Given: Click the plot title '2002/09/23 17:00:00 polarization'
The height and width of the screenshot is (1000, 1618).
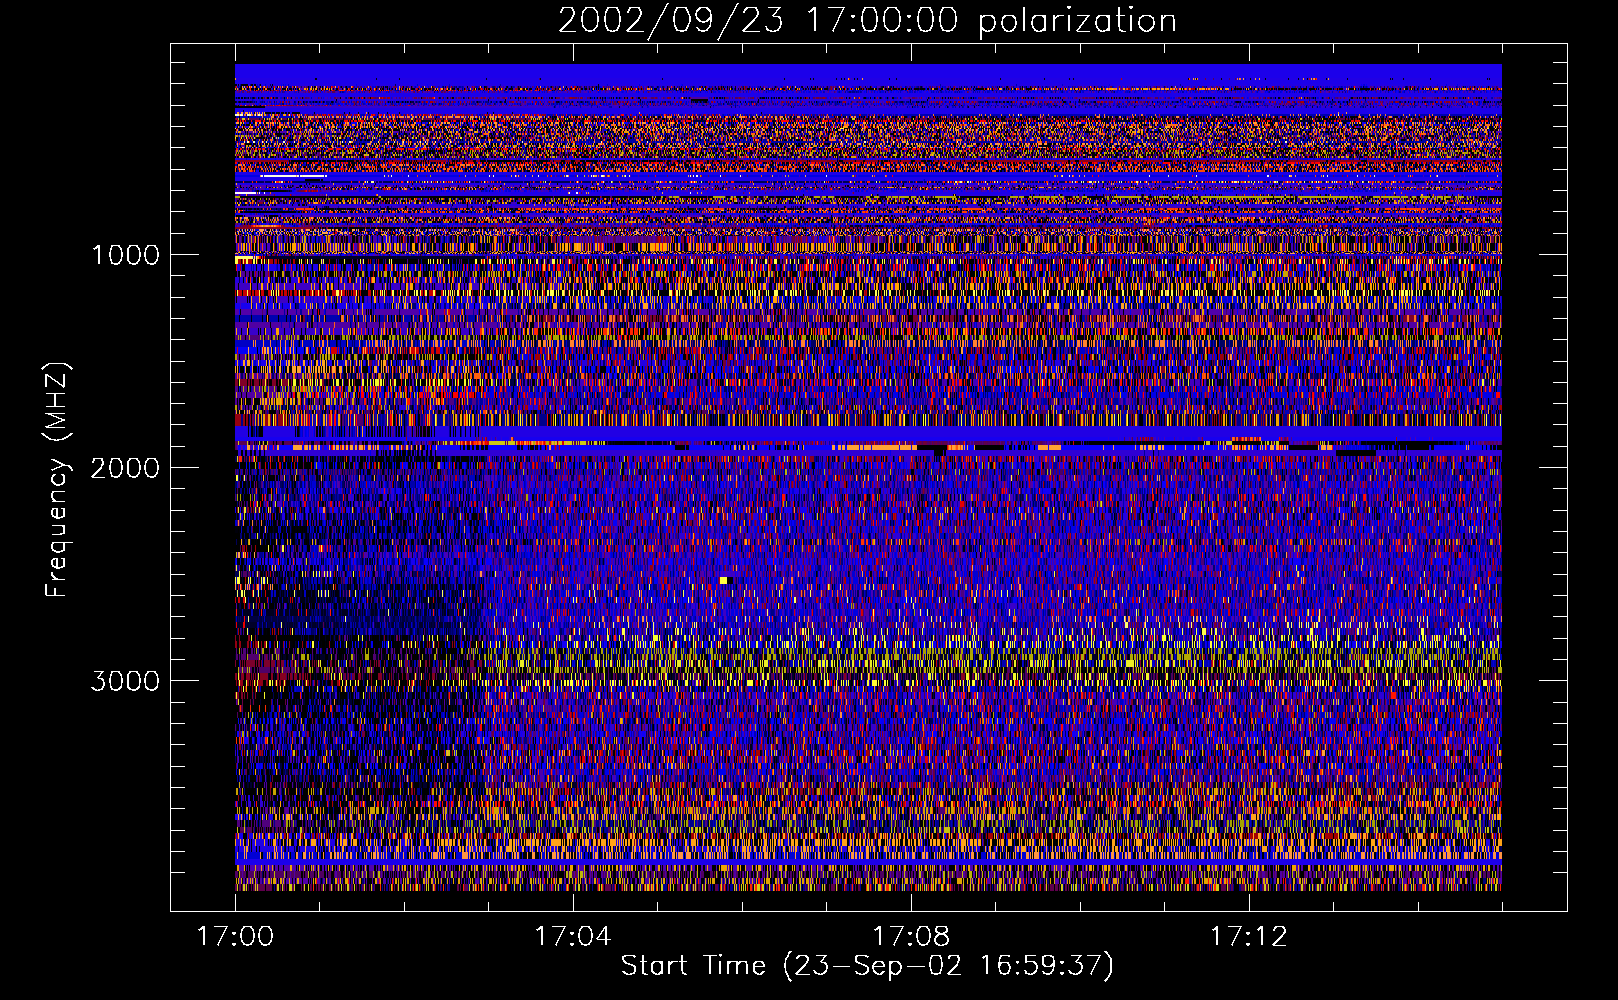Looking at the screenshot, I should coord(867,21).
